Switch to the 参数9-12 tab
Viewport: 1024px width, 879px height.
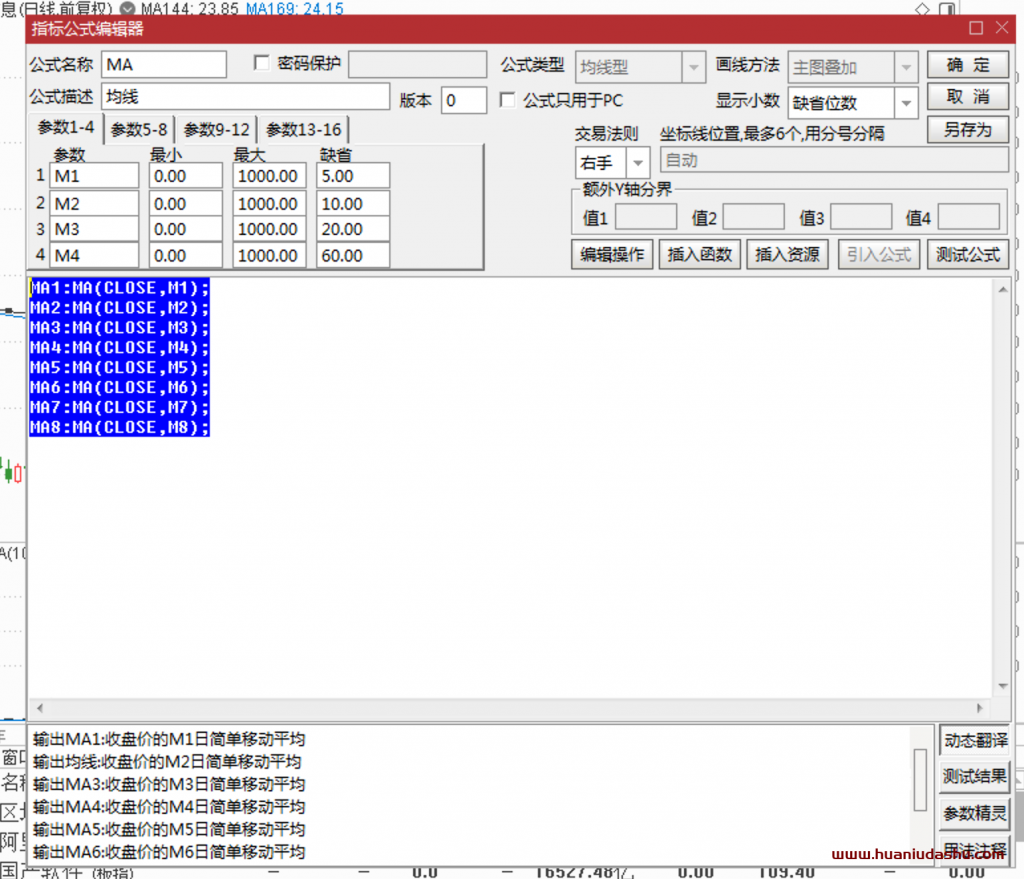click(x=216, y=130)
